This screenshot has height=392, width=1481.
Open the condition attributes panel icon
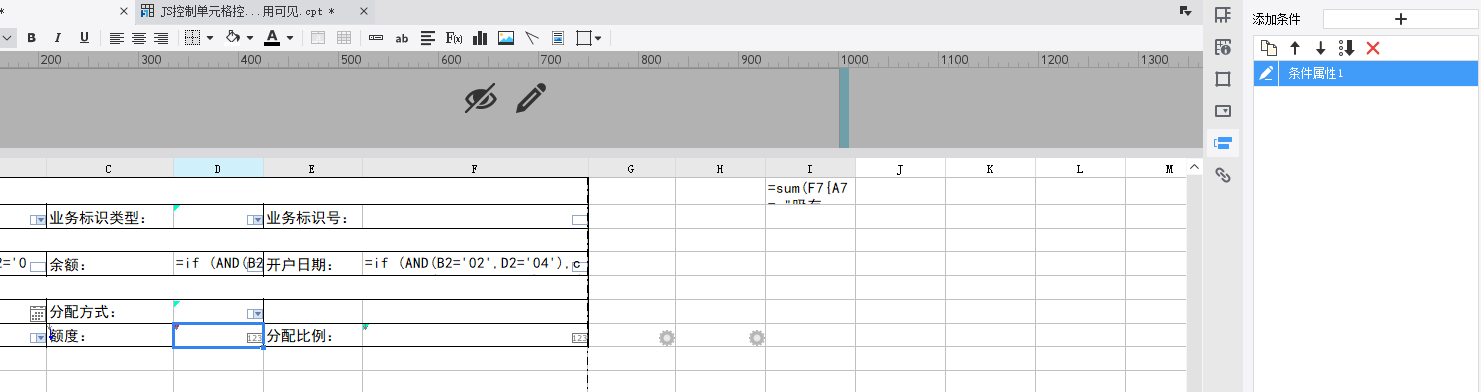pyautogui.click(x=1222, y=143)
